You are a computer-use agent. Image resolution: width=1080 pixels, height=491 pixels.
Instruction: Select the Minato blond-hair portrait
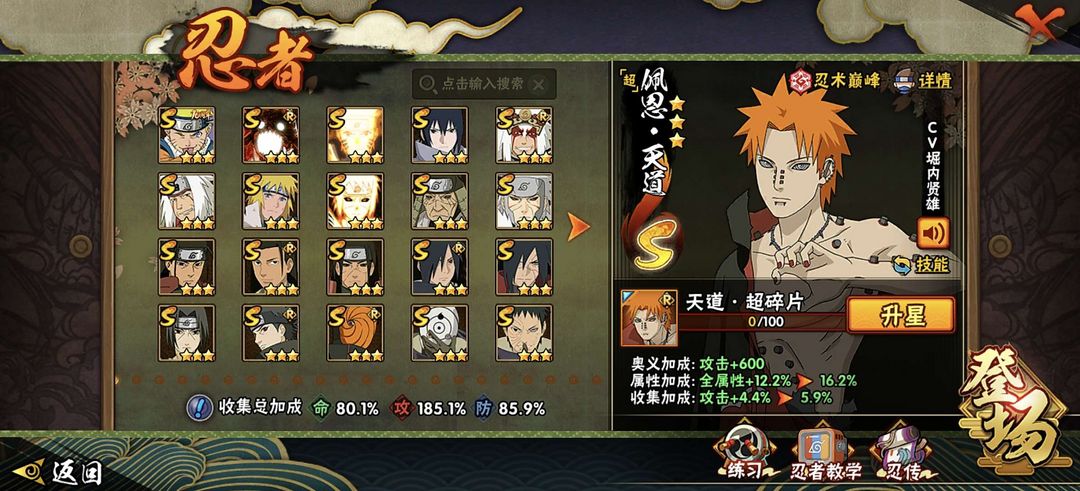(271, 200)
